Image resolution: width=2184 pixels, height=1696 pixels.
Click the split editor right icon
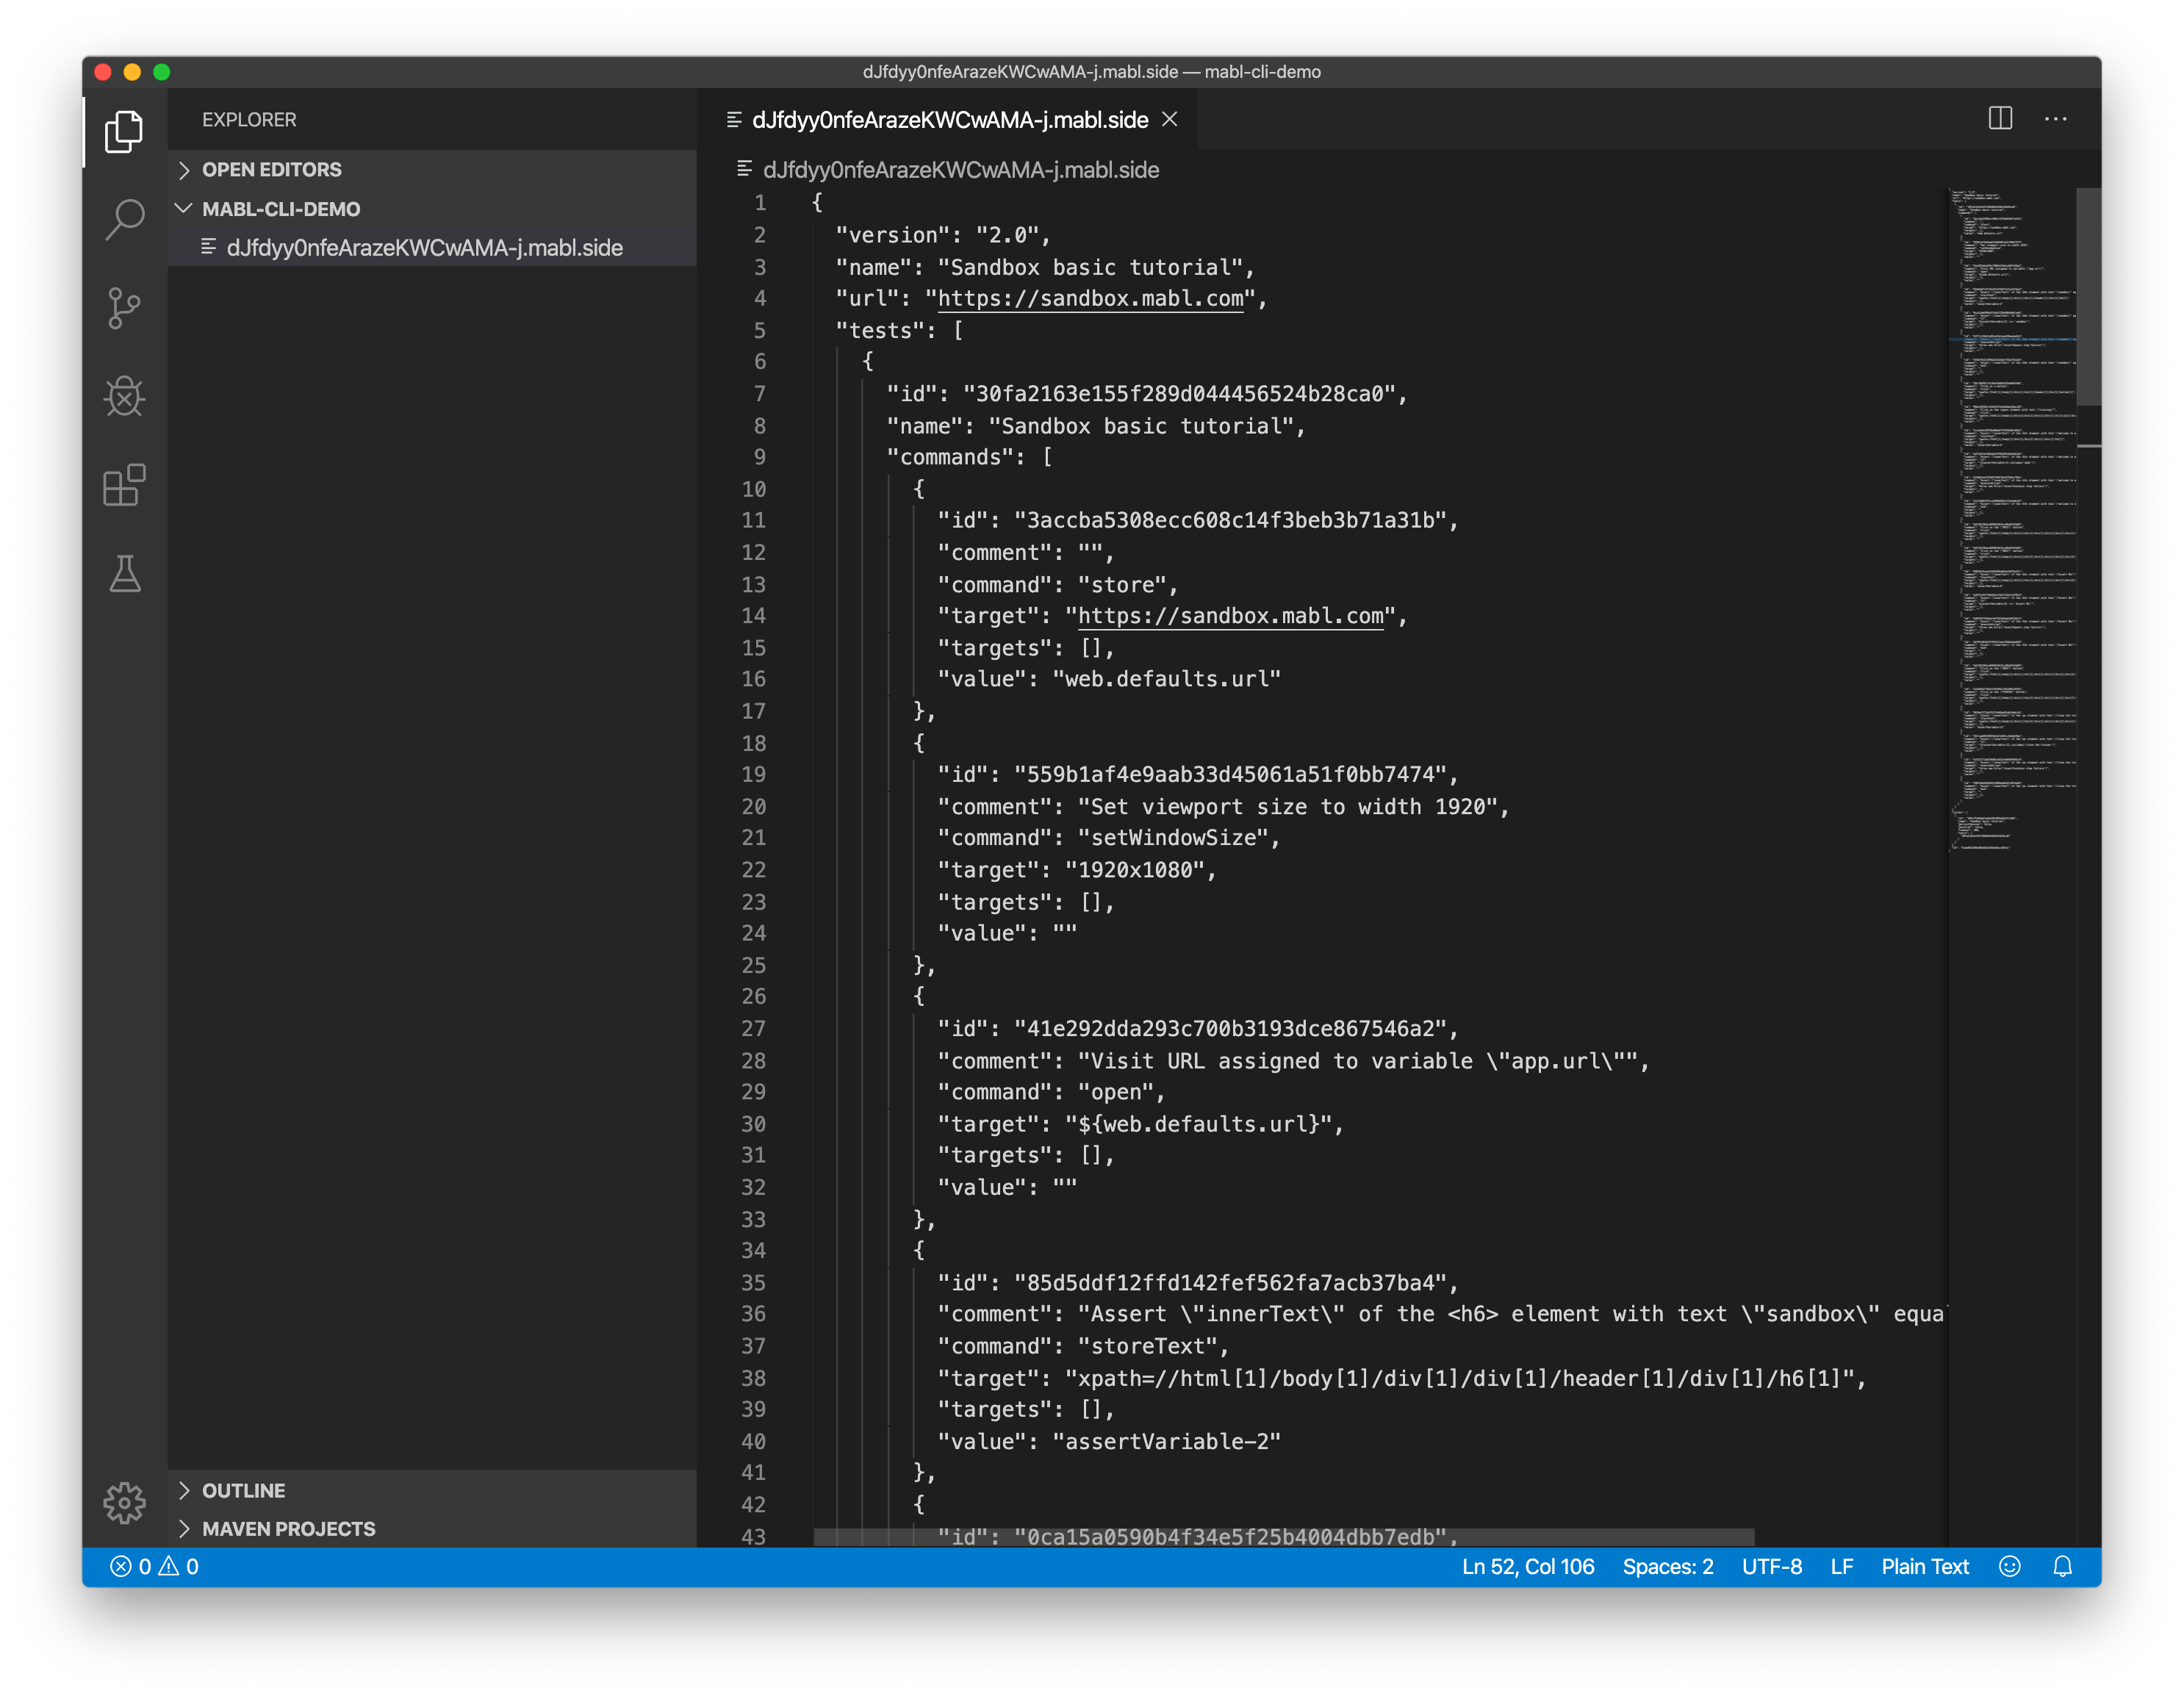[x=2000, y=119]
